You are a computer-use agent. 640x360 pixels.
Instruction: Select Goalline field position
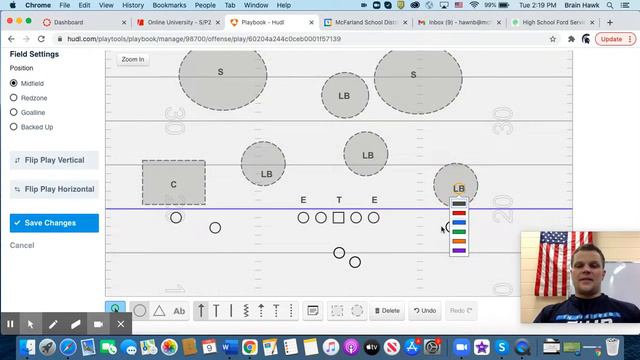(x=13, y=112)
